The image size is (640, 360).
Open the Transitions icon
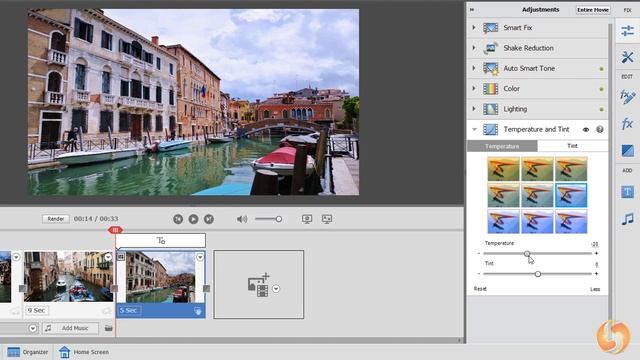click(627, 150)
